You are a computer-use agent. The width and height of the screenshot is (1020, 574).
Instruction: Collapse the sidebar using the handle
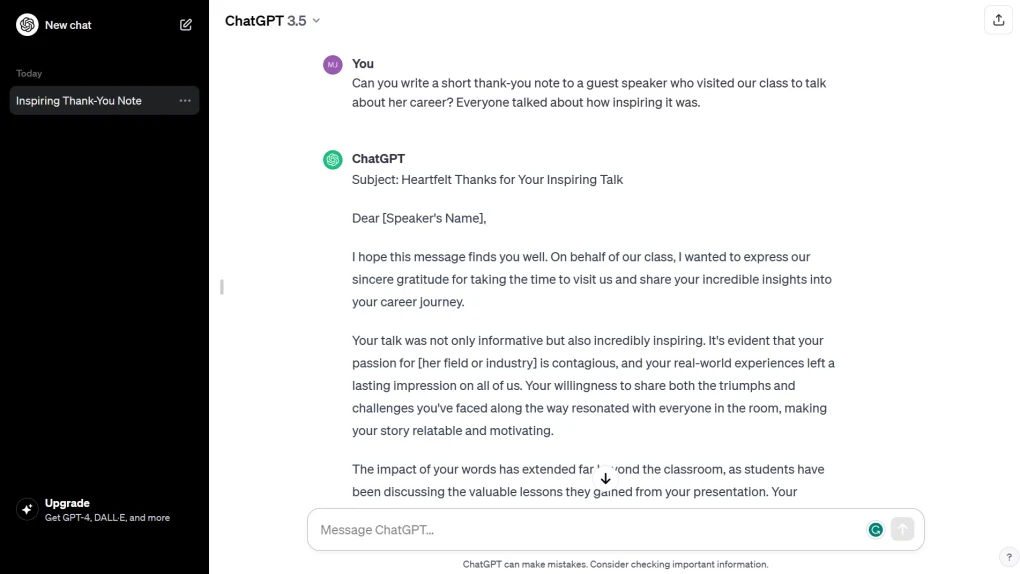[x=221, y=287]
